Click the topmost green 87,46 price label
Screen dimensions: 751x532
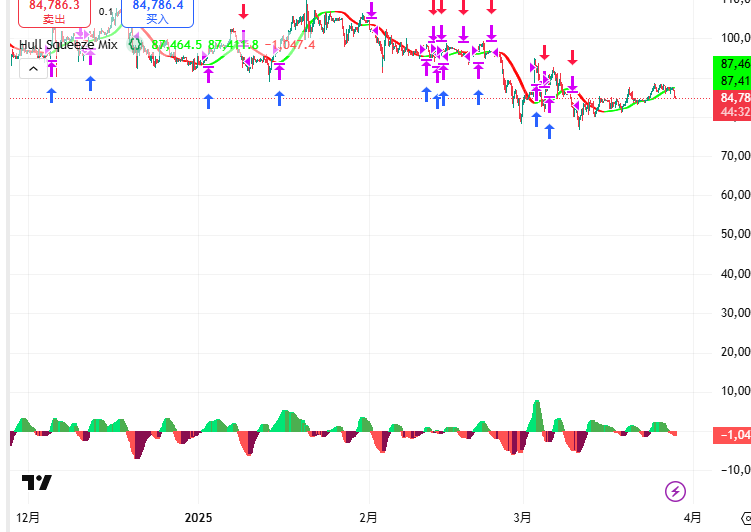[x=734, y=64]
